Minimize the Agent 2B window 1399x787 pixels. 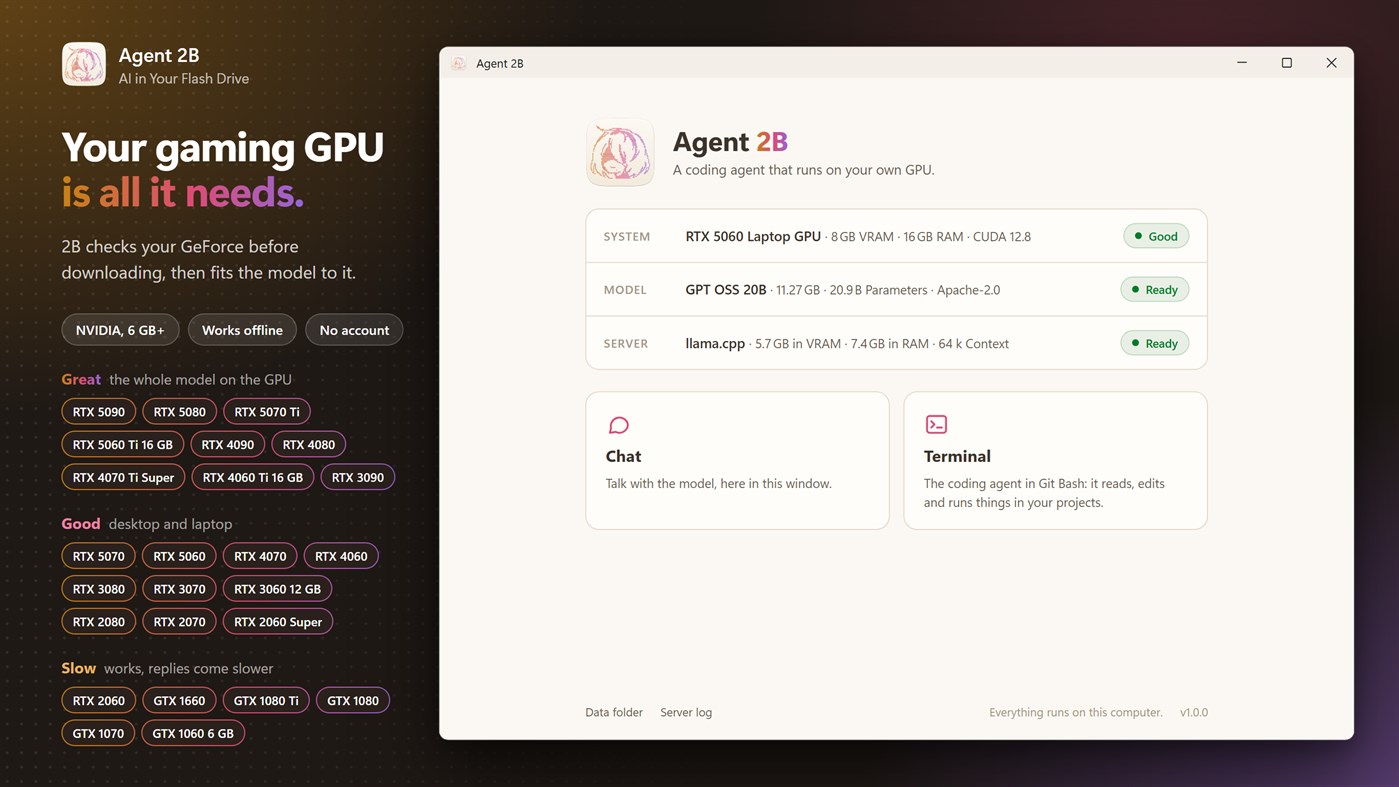[1242, 63]
